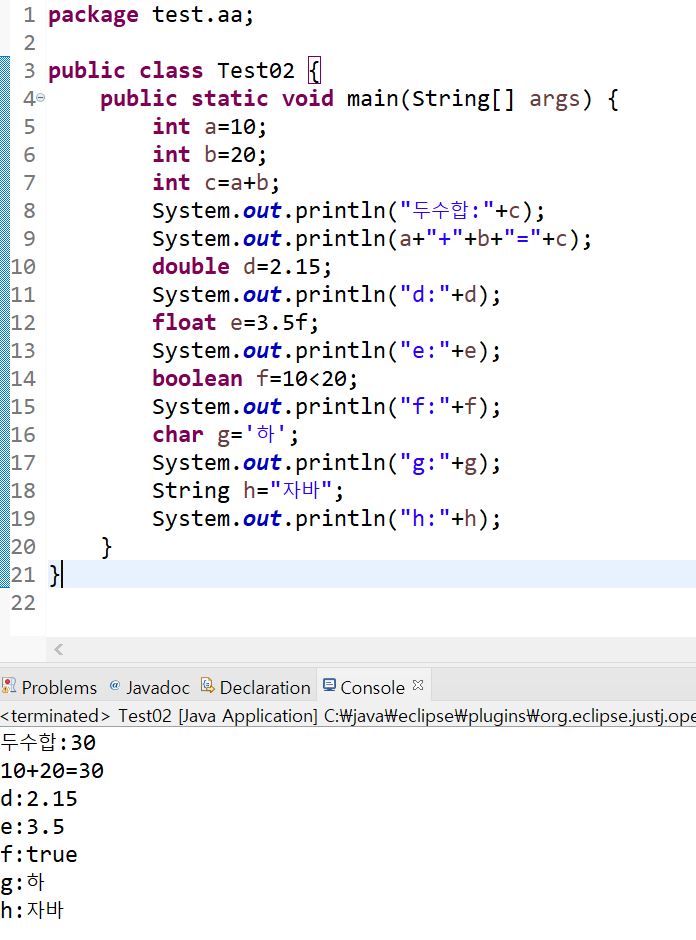Viewport: 696px width, 940px height.
Task: Click 'main(String[] args)' method signature
Action: point(469,98)
